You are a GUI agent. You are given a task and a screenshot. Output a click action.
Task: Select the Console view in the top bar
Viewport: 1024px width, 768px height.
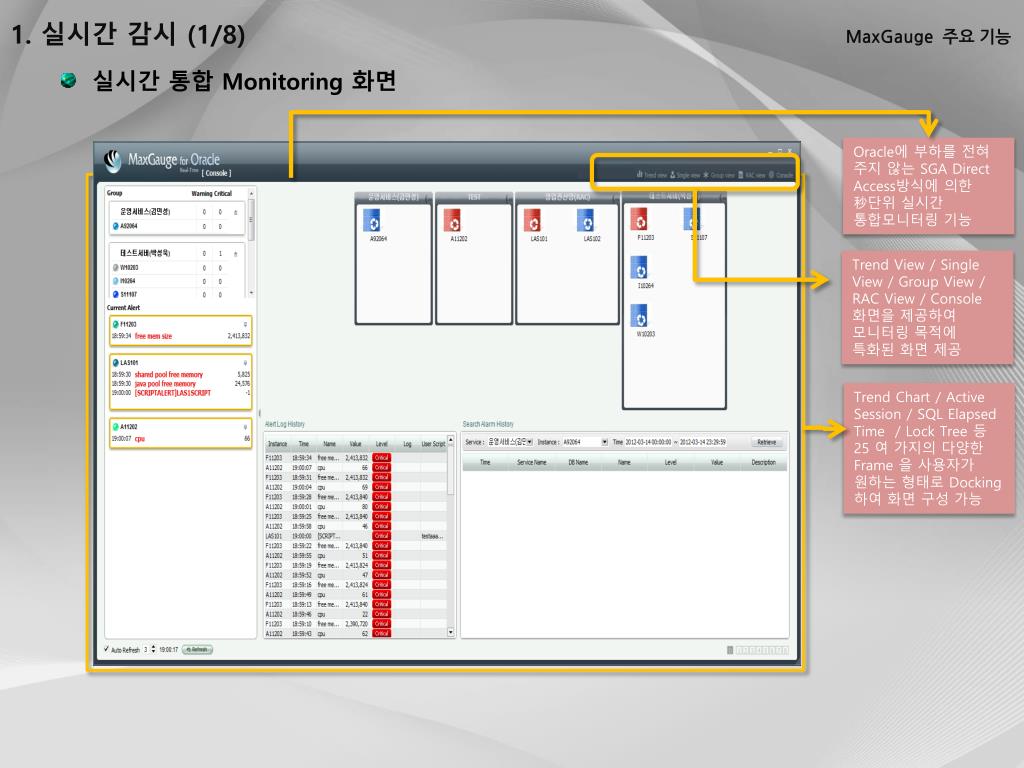tap(781, 175)
